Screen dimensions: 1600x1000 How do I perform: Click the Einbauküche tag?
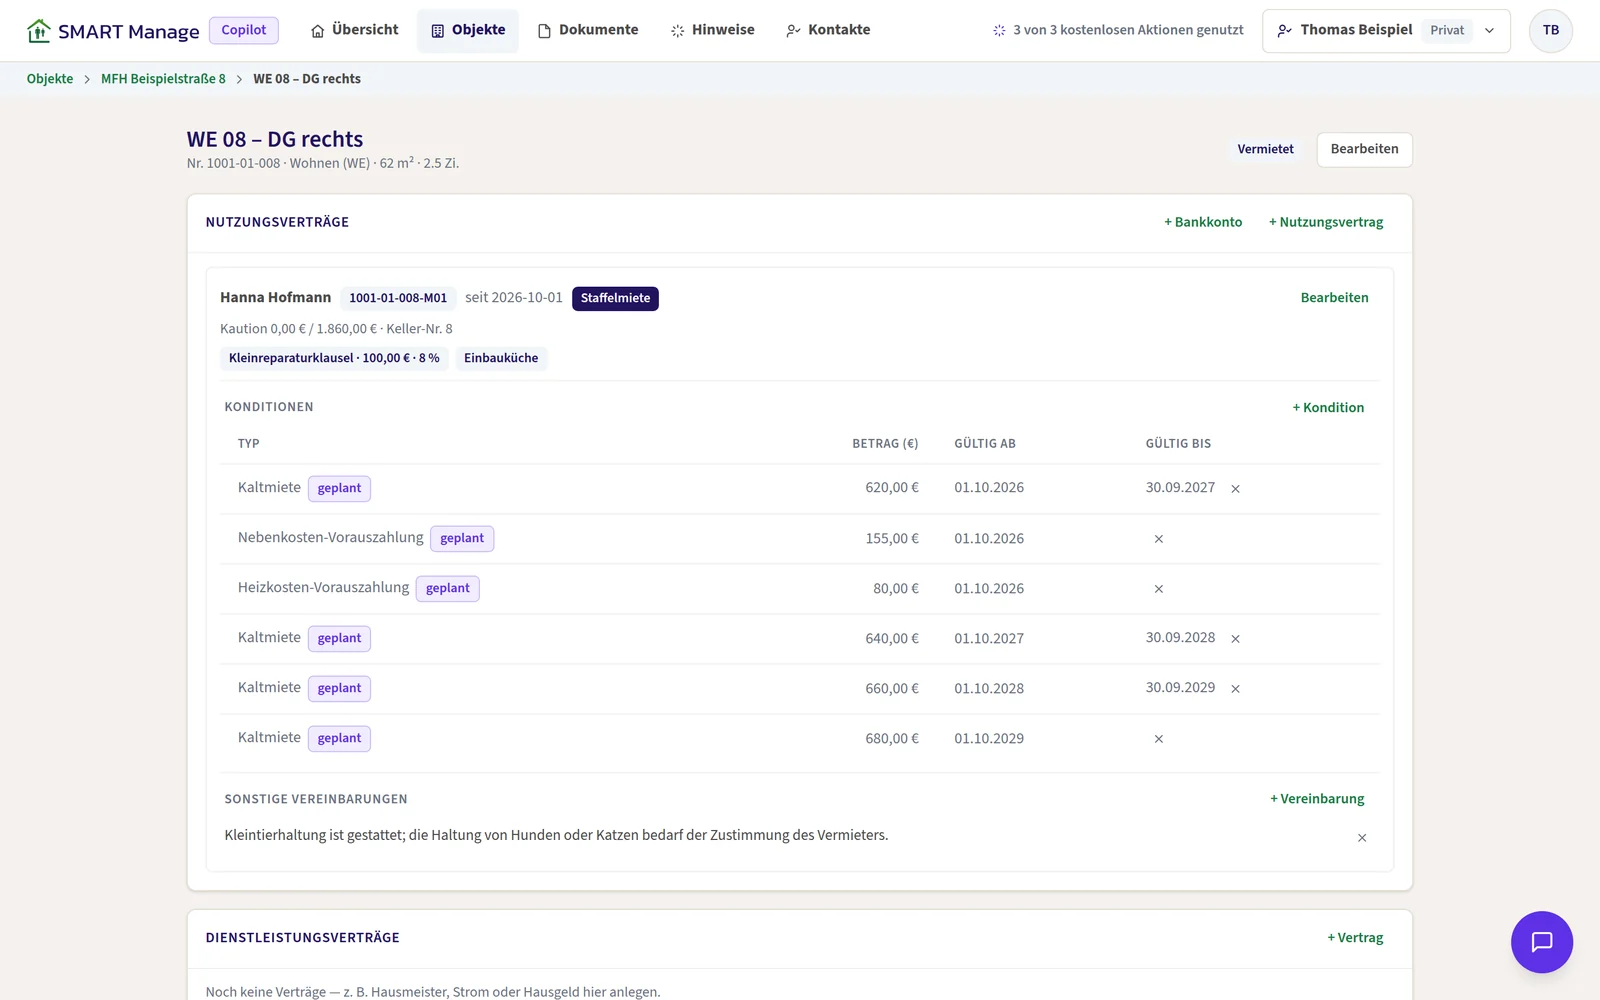tap(501, 358)
